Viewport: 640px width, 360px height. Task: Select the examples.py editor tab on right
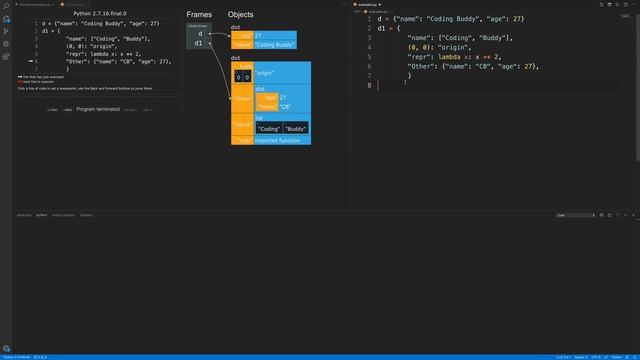click(x=367, y=4)
